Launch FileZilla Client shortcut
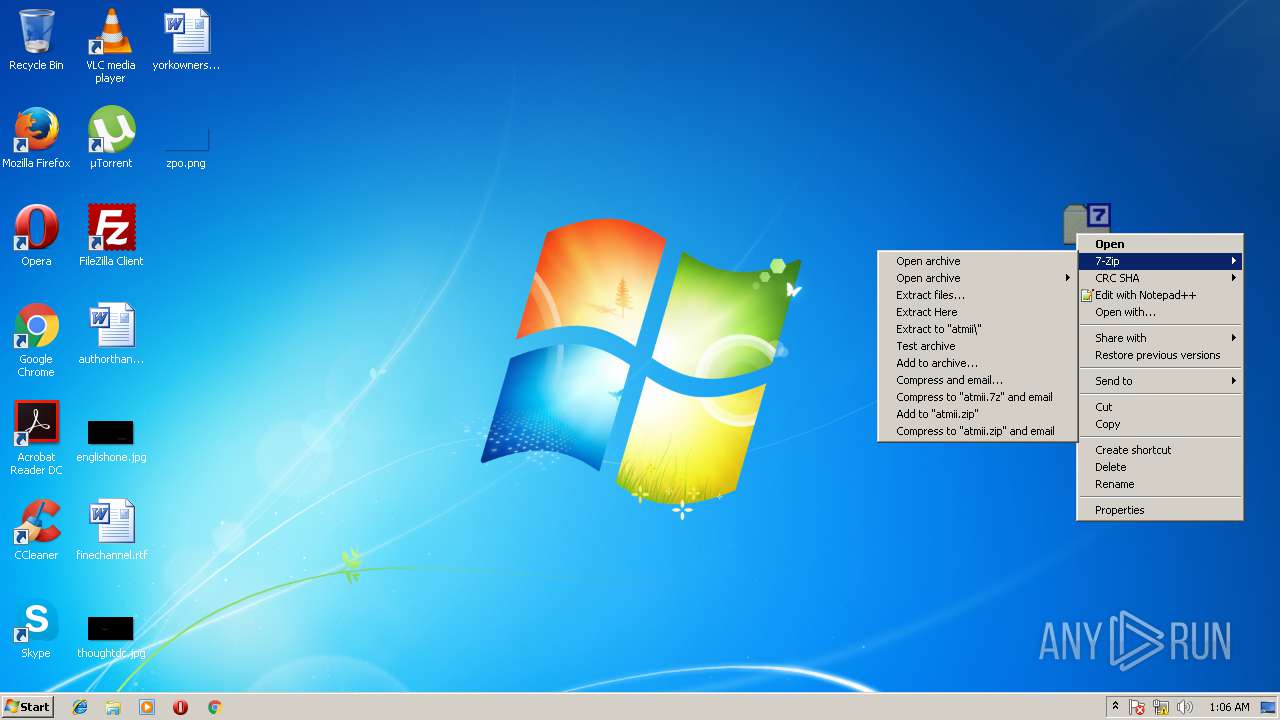The image size is (1280, 720). coord(111,236)
